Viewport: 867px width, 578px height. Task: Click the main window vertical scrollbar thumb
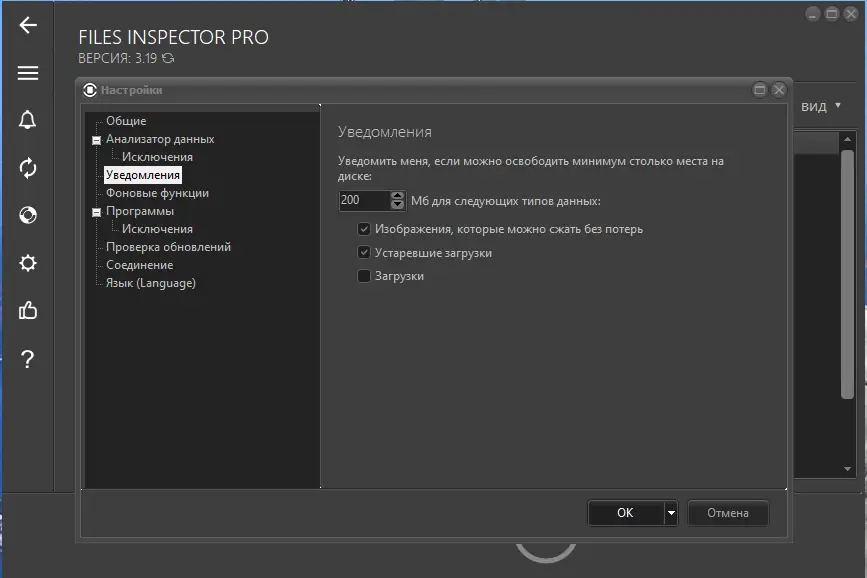(x=847, y=274)
